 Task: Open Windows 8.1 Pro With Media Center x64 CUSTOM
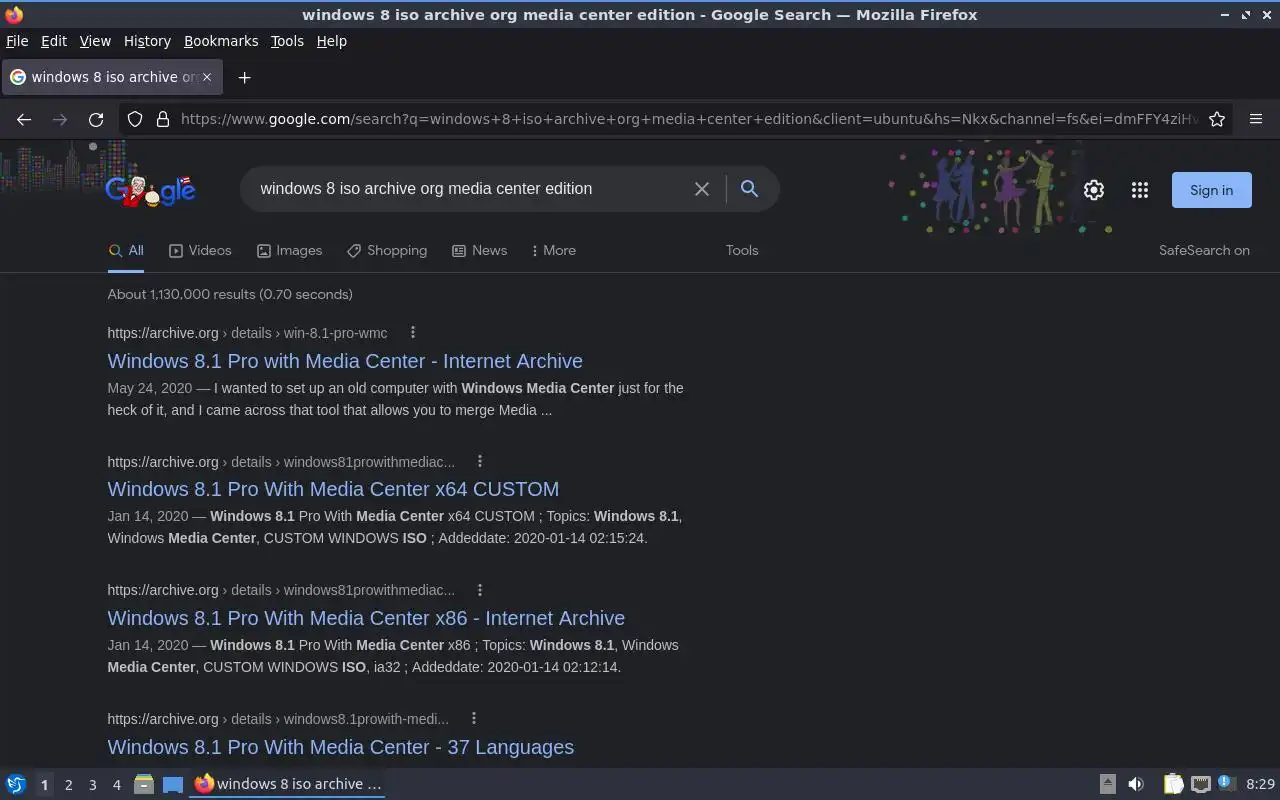333,489
